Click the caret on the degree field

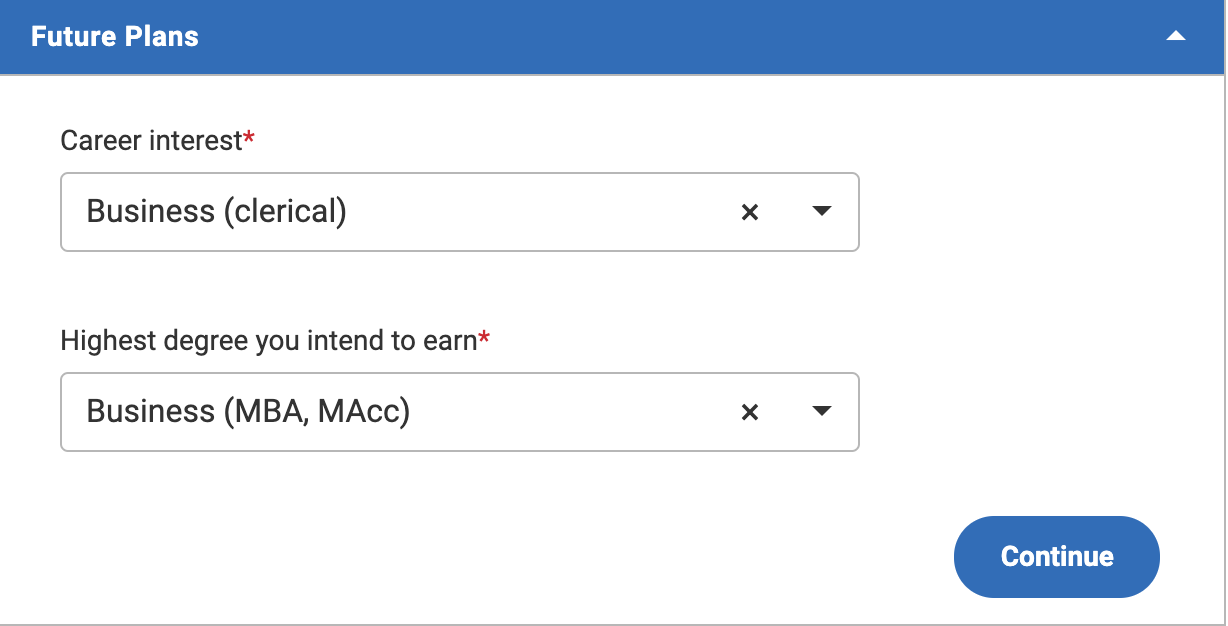820,412
